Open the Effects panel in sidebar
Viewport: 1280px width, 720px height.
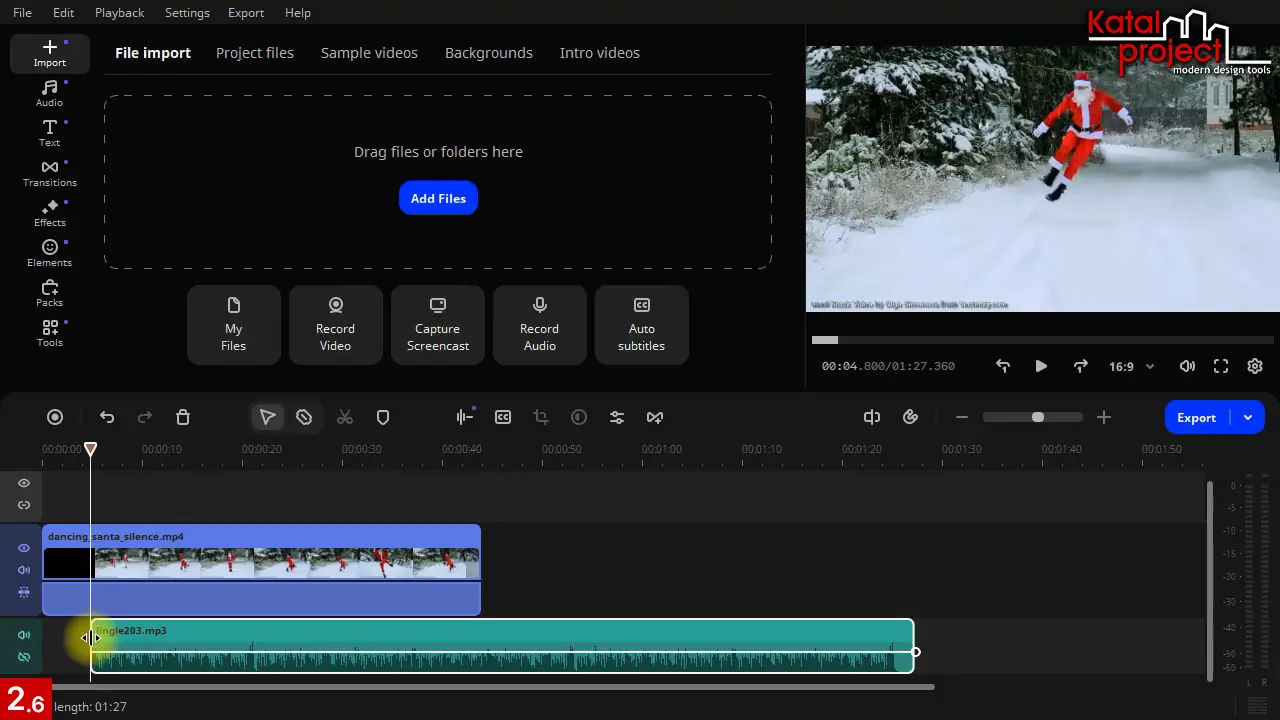(x=49, y=213)
